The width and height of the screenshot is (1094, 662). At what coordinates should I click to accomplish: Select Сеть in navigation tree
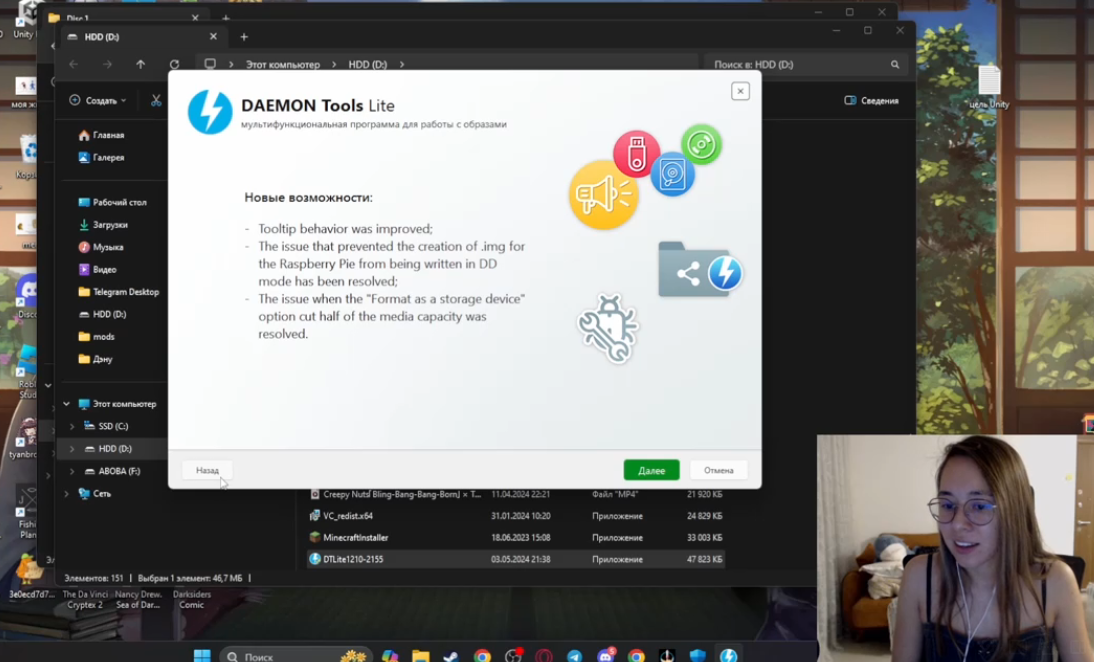pos(94,493)
